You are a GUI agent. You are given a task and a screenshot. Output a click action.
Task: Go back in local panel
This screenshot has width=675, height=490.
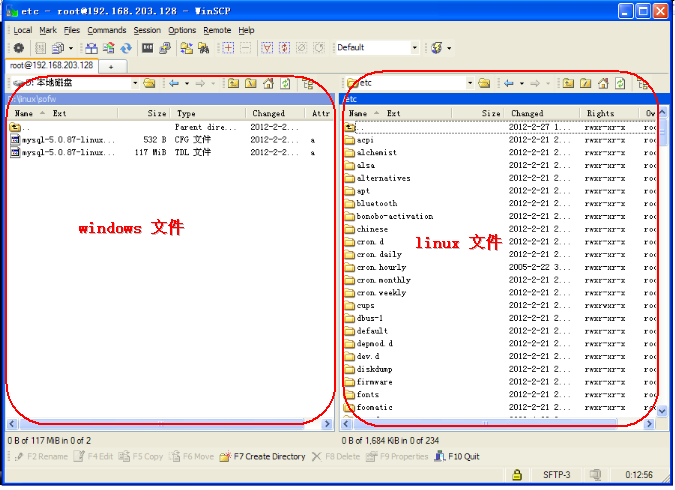pyautogui.click(x=174, y=83)
